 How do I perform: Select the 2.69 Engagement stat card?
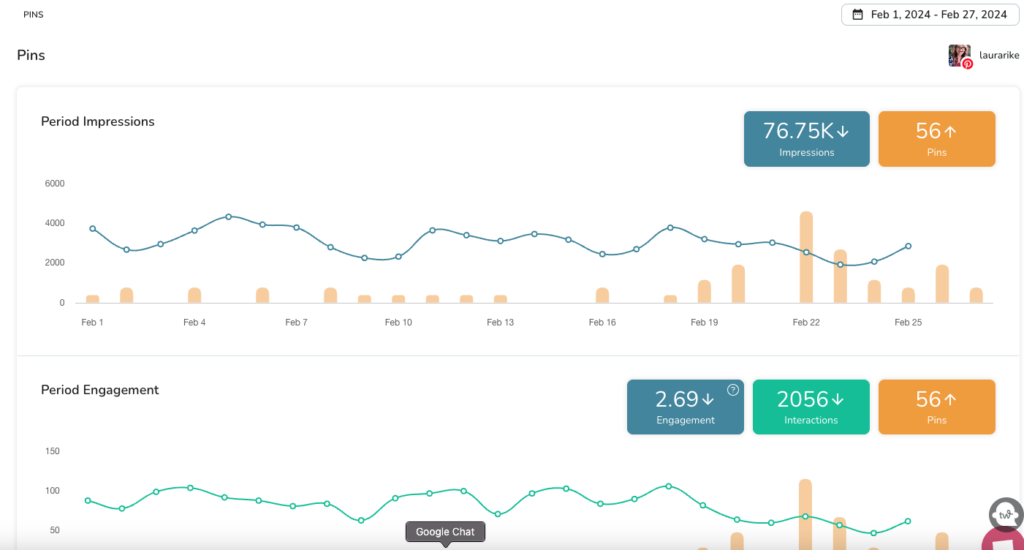(685, 407)
